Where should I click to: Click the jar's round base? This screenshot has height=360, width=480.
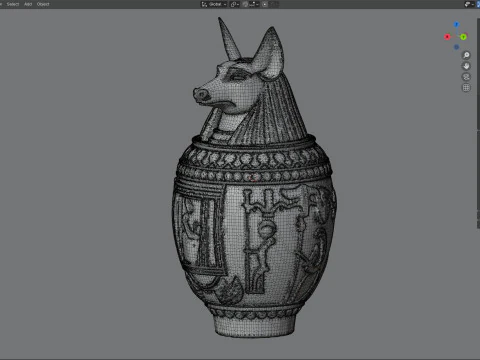tap(254, 325)
